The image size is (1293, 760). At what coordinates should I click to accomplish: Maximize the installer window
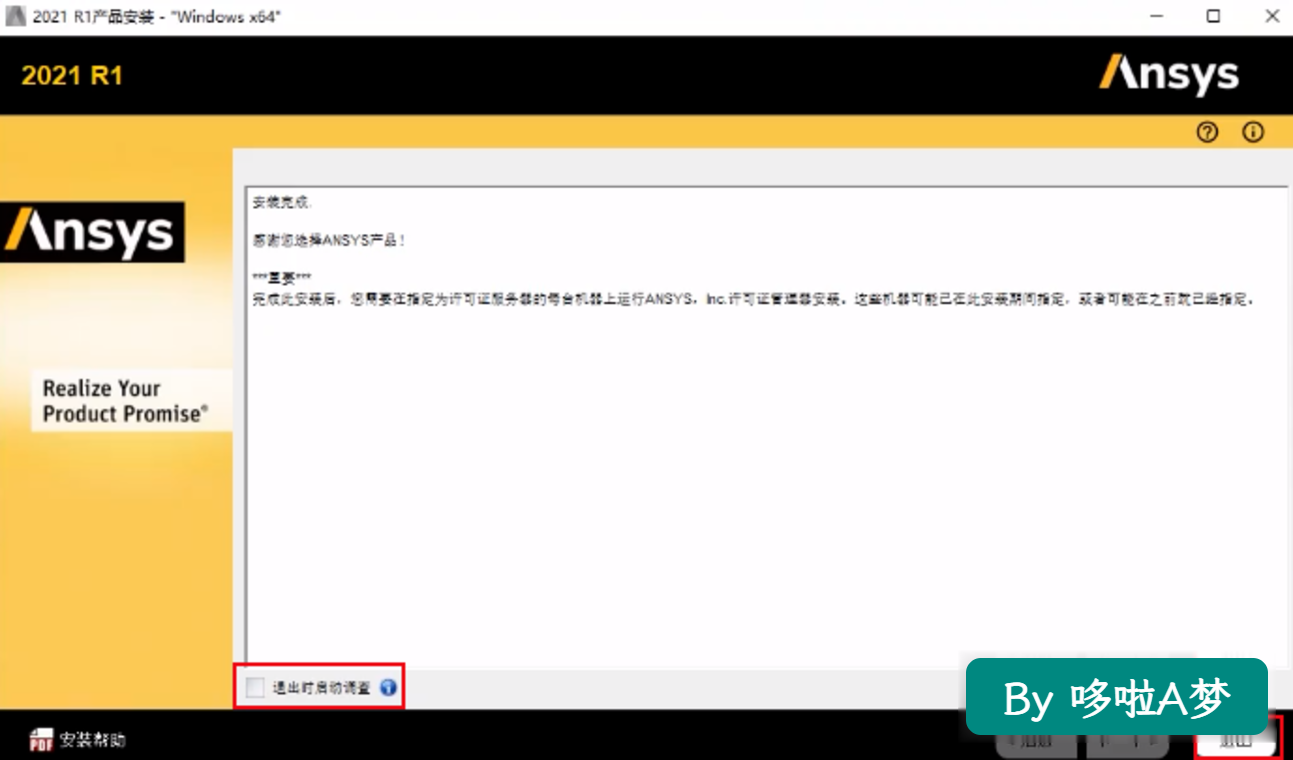(1213, 17)
